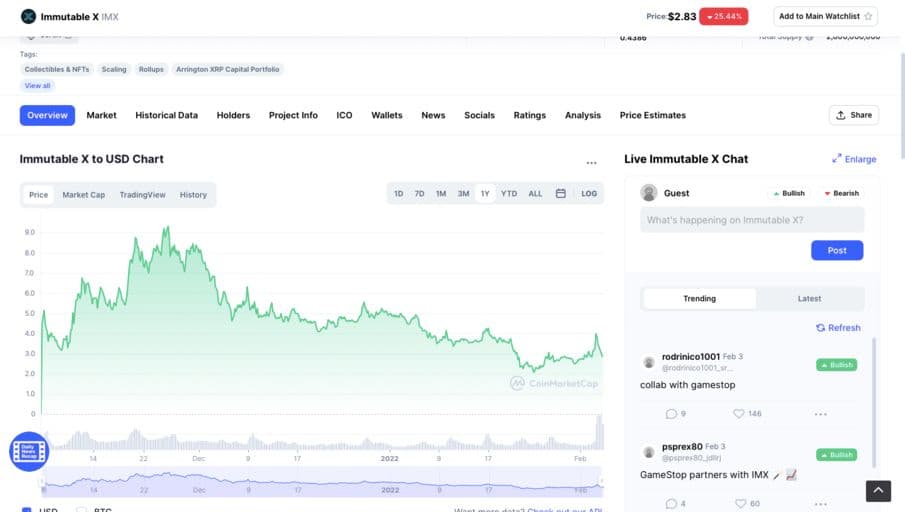Open Daily News Recap floating widget
905x512 pixels.
[x=29, y=451]
